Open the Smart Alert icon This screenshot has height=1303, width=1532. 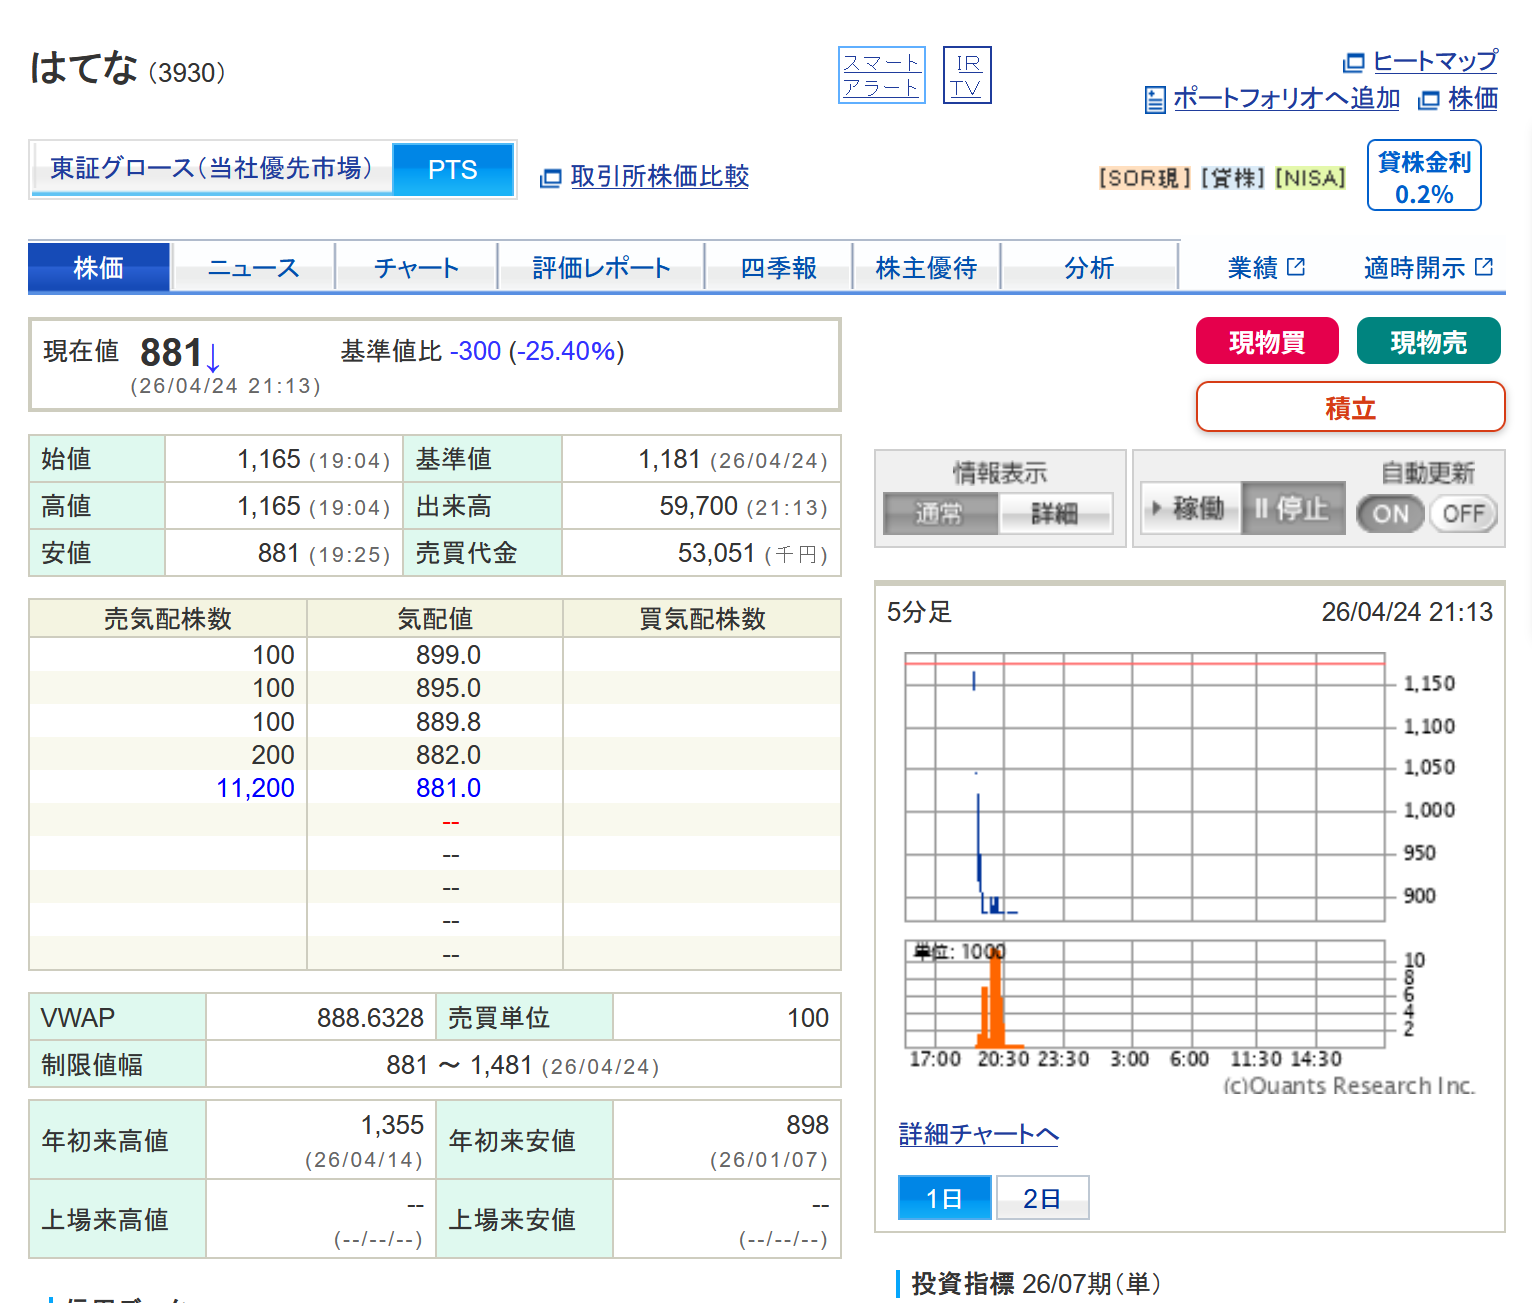881,75
